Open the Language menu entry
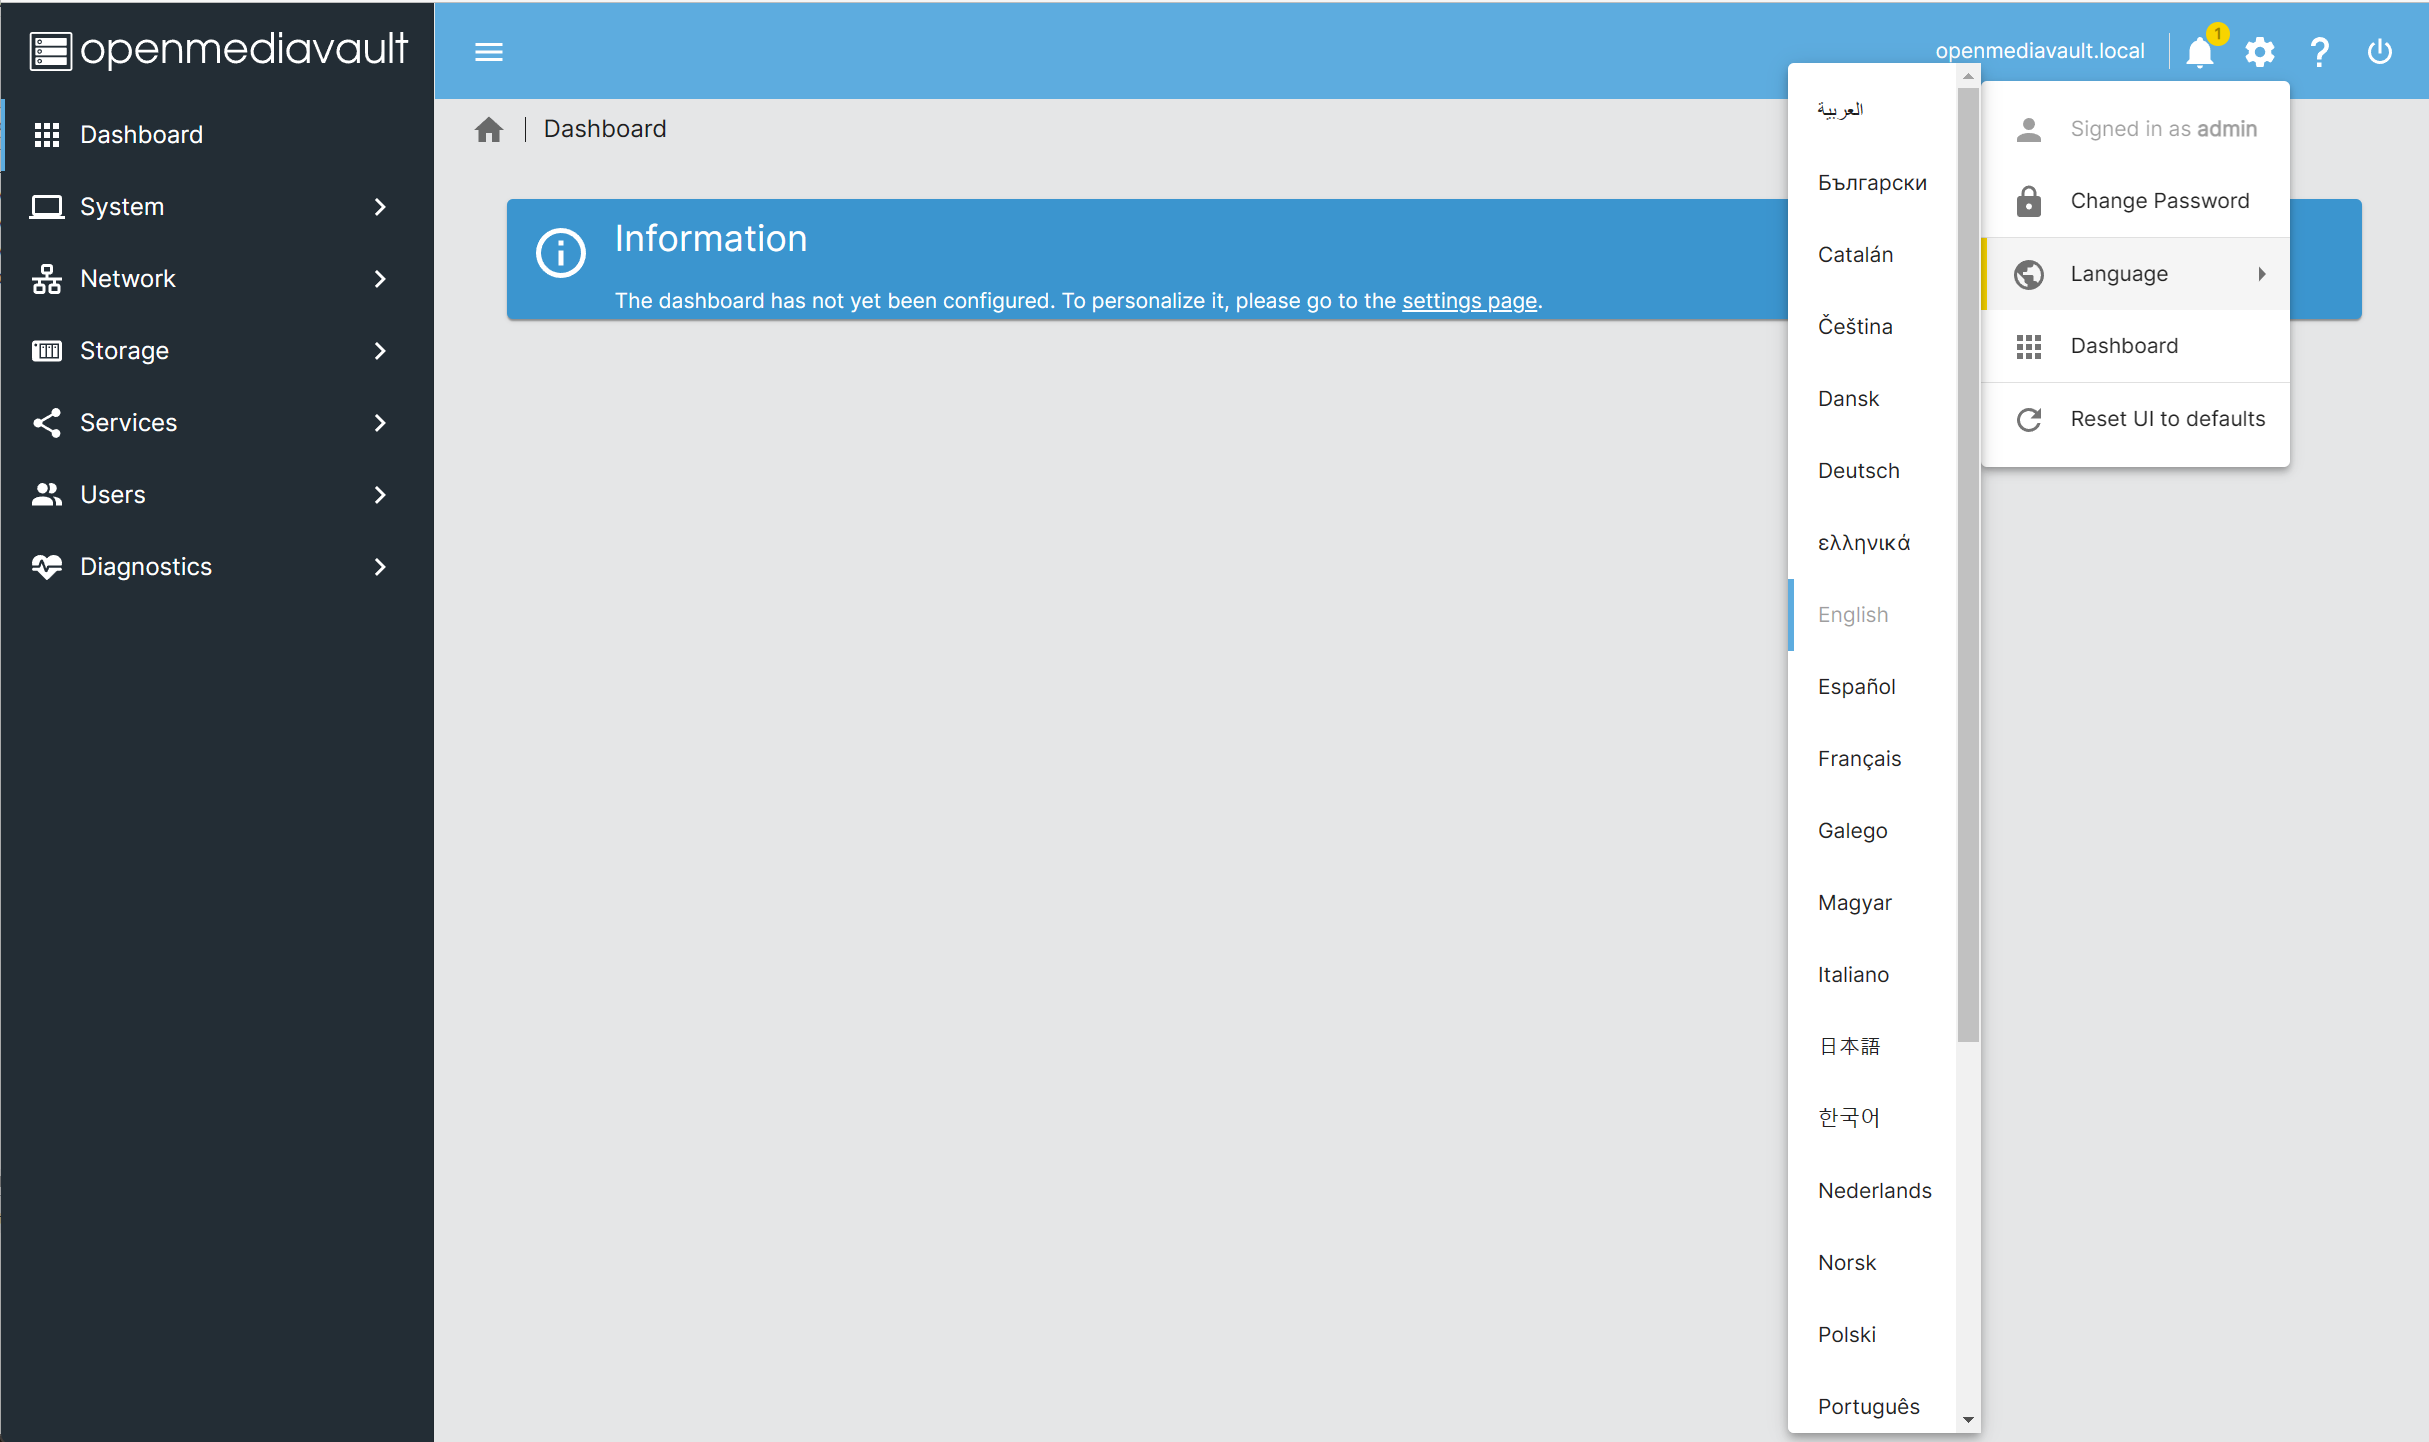 point(2136,274)
